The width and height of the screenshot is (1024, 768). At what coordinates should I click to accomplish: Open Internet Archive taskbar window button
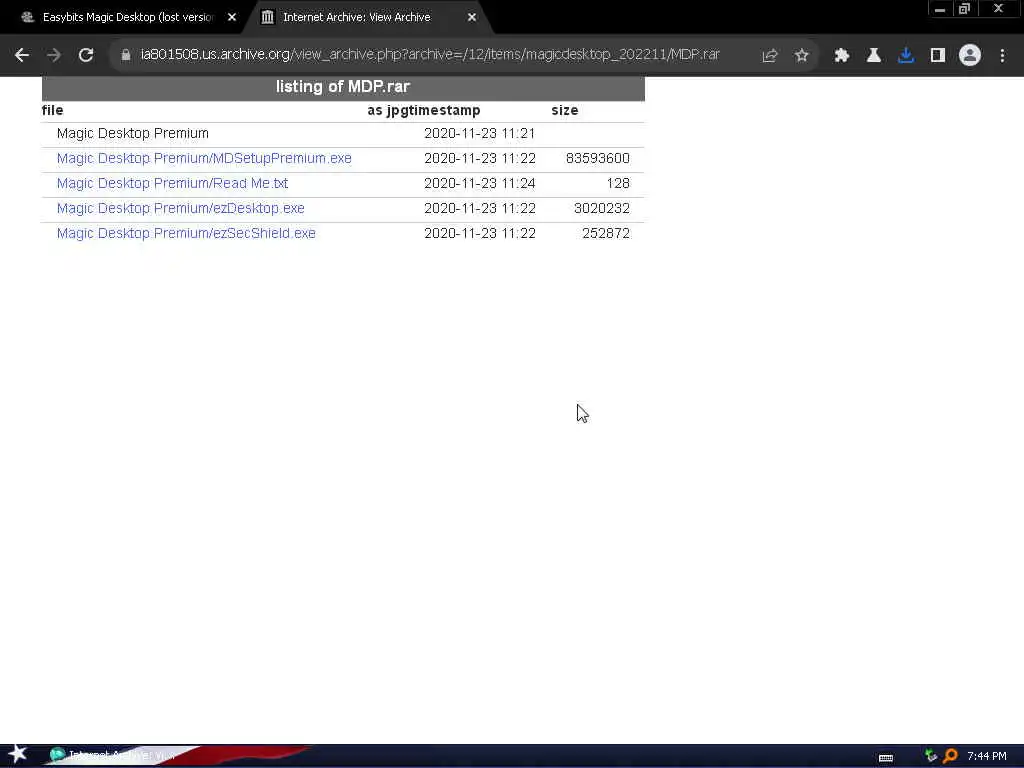[x=114, y=756]
